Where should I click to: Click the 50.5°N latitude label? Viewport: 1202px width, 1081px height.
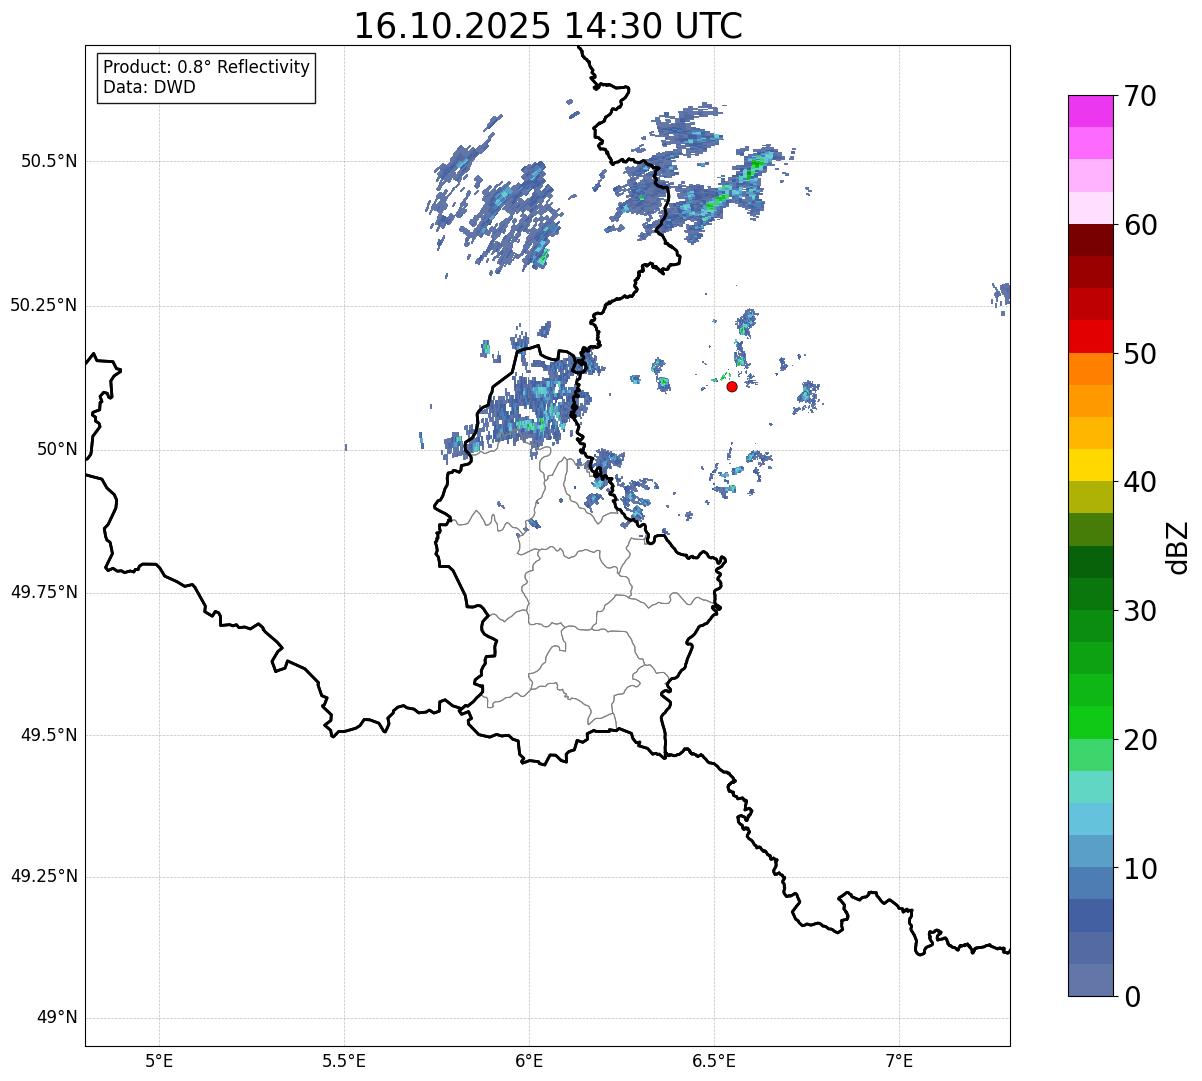pos(49,161)
